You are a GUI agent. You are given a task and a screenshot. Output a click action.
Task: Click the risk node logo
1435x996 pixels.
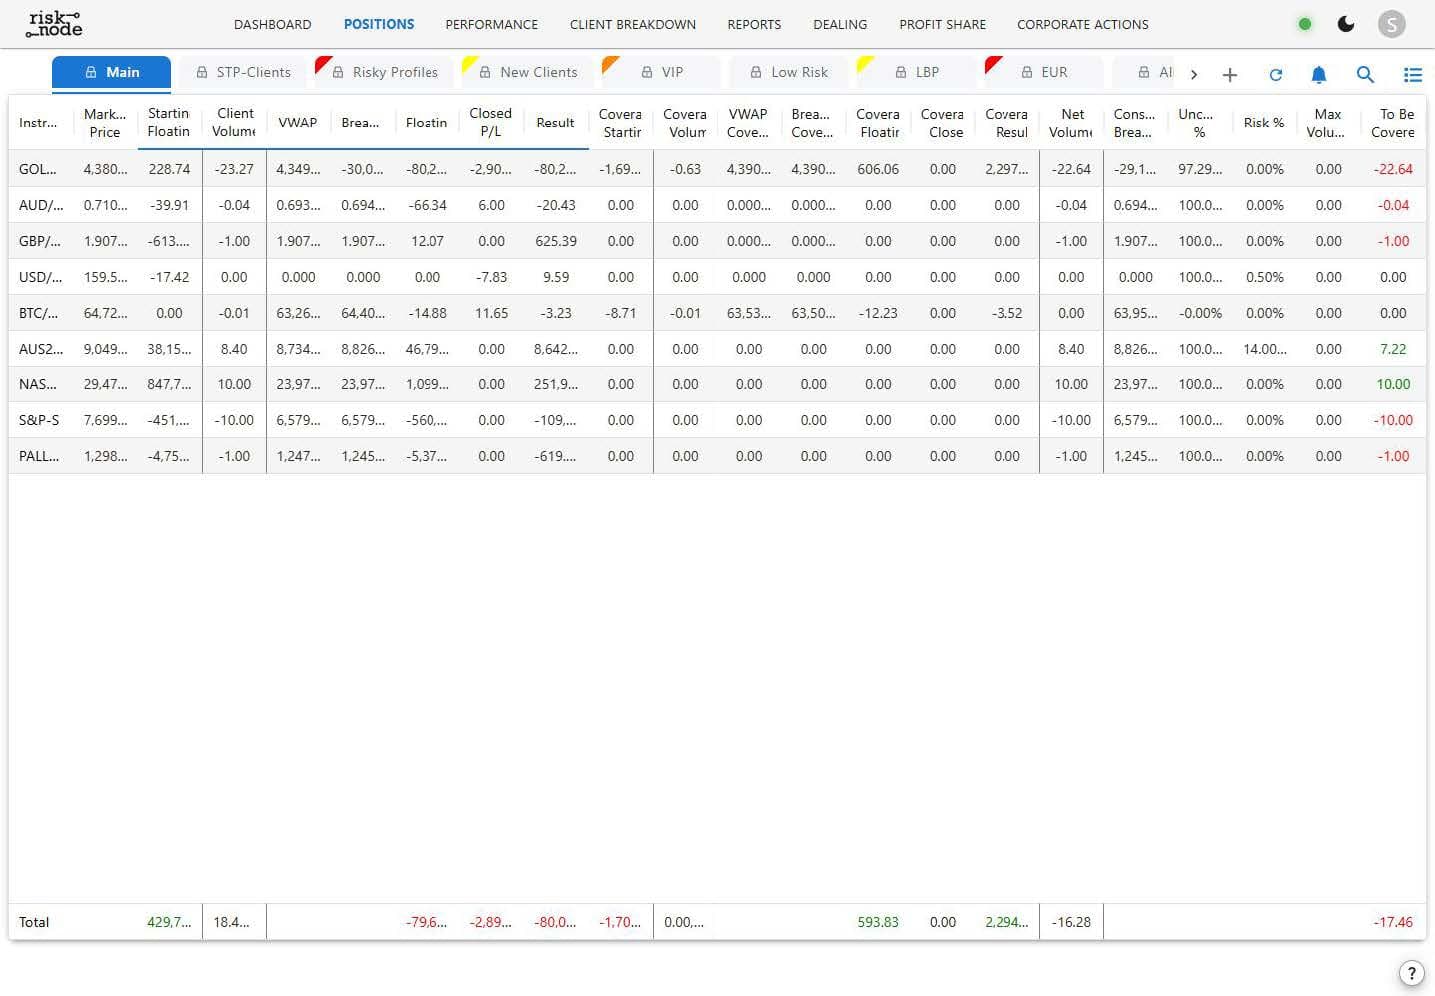pyautogui.click(x=54, y=23)
